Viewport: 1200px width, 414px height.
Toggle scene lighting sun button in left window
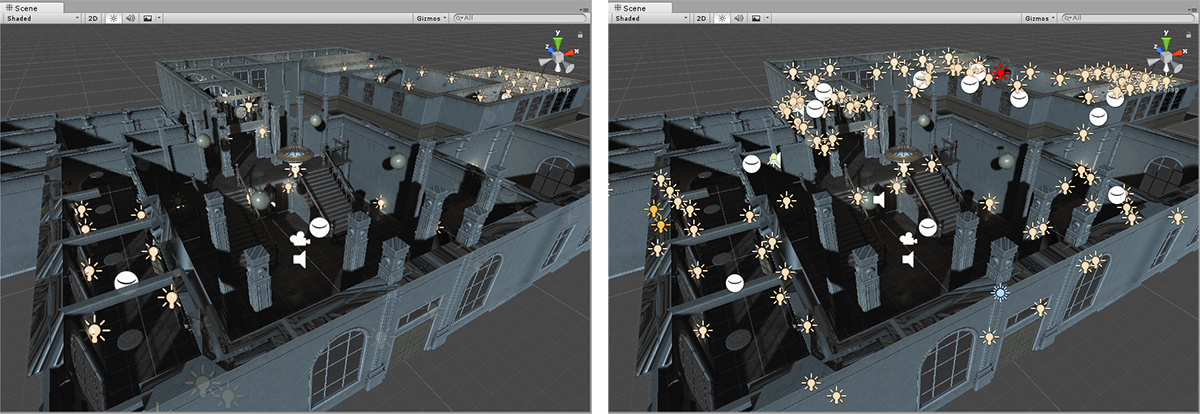coord(113,18)
